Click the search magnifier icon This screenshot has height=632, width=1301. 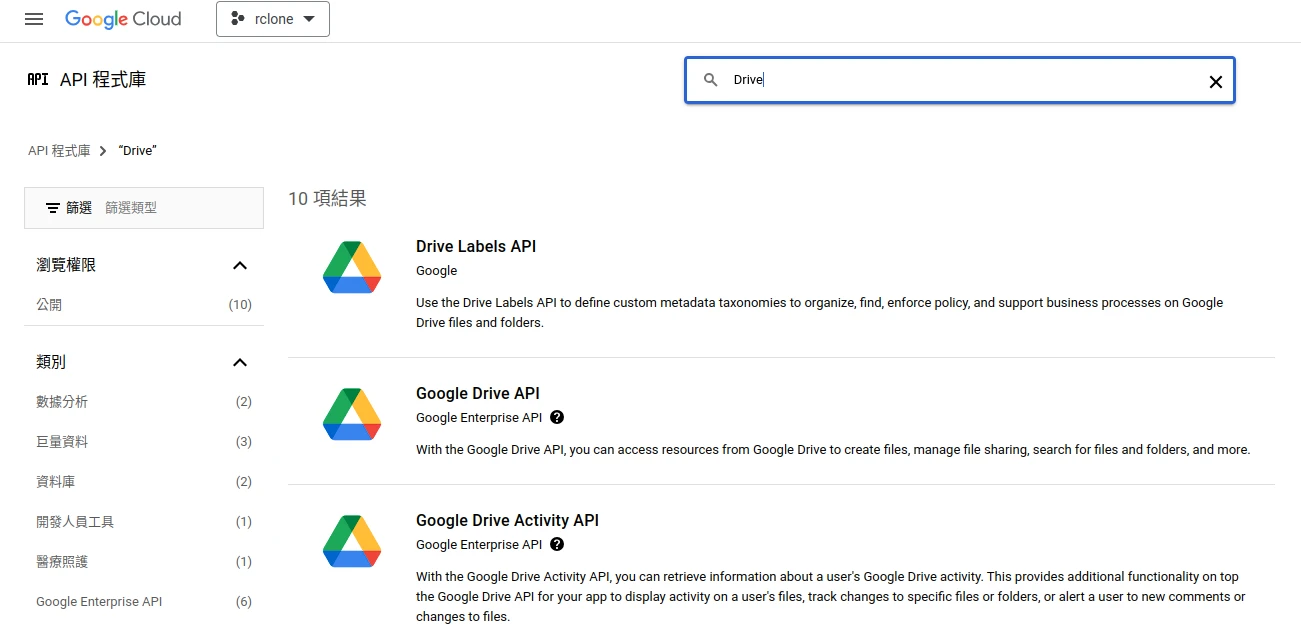711,80
